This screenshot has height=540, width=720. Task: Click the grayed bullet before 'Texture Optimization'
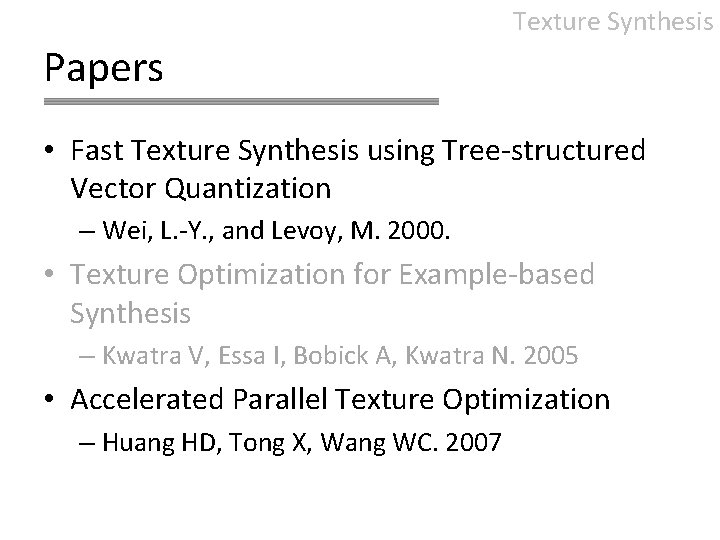point(49,274)
